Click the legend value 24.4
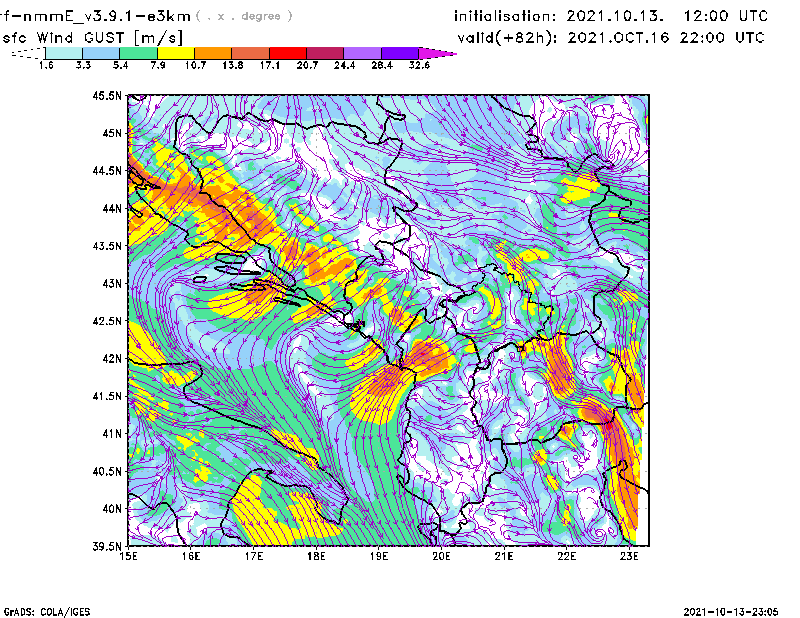 pyautogui.click(x=344, y=65)
